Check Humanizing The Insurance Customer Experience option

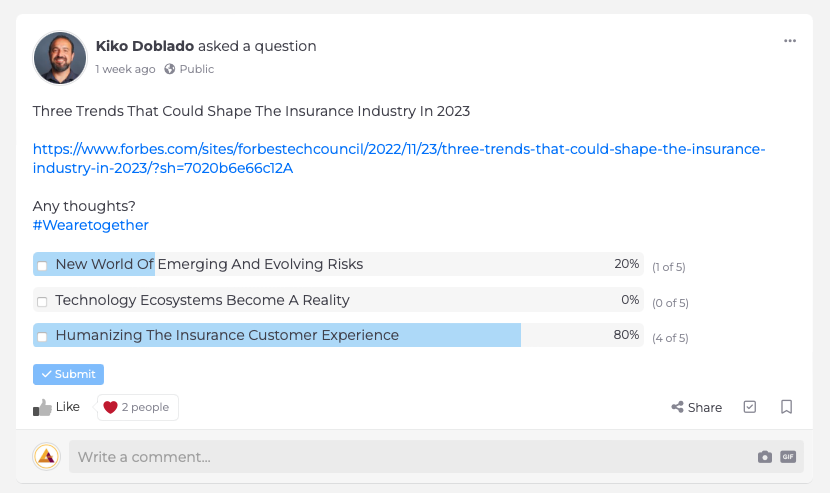coord(42,337)
